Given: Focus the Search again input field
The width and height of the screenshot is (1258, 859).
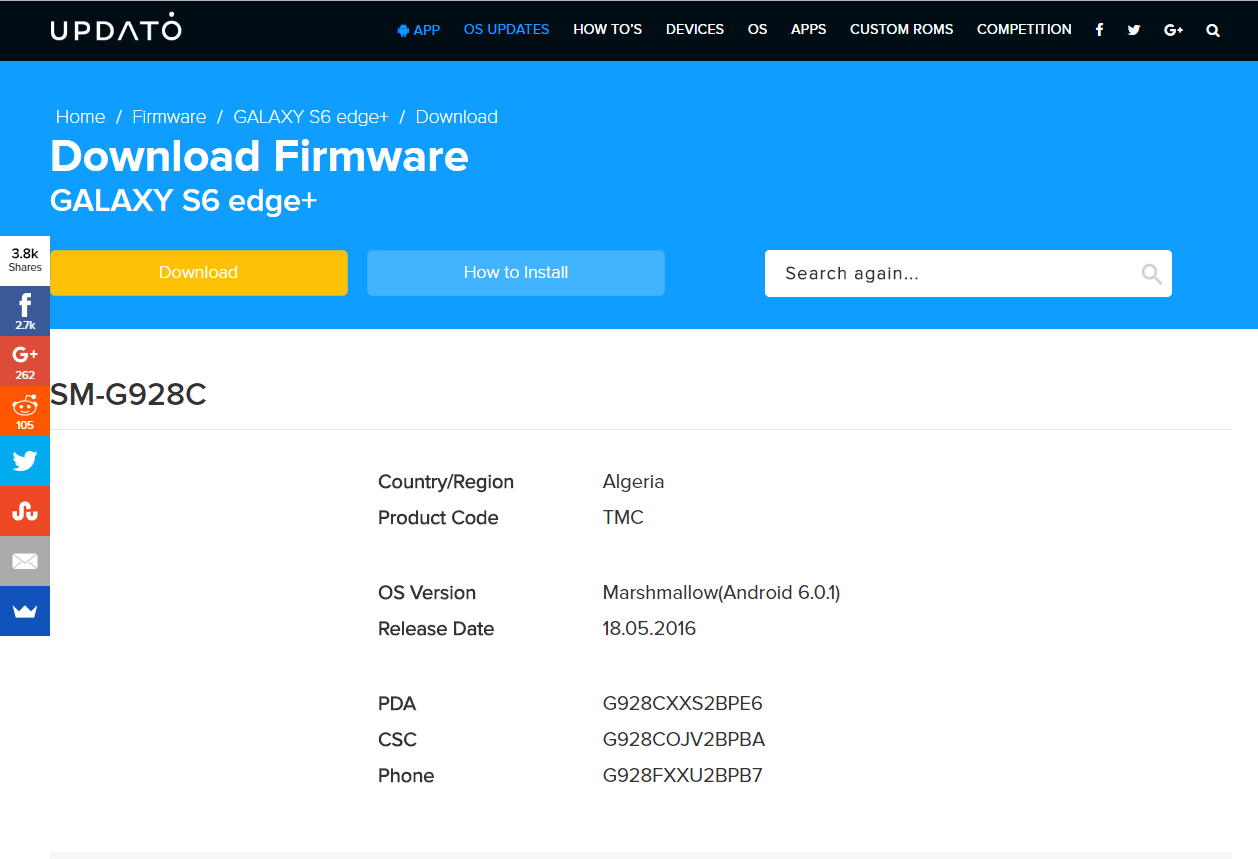Looking at the screenshot, I should [950, 274].
